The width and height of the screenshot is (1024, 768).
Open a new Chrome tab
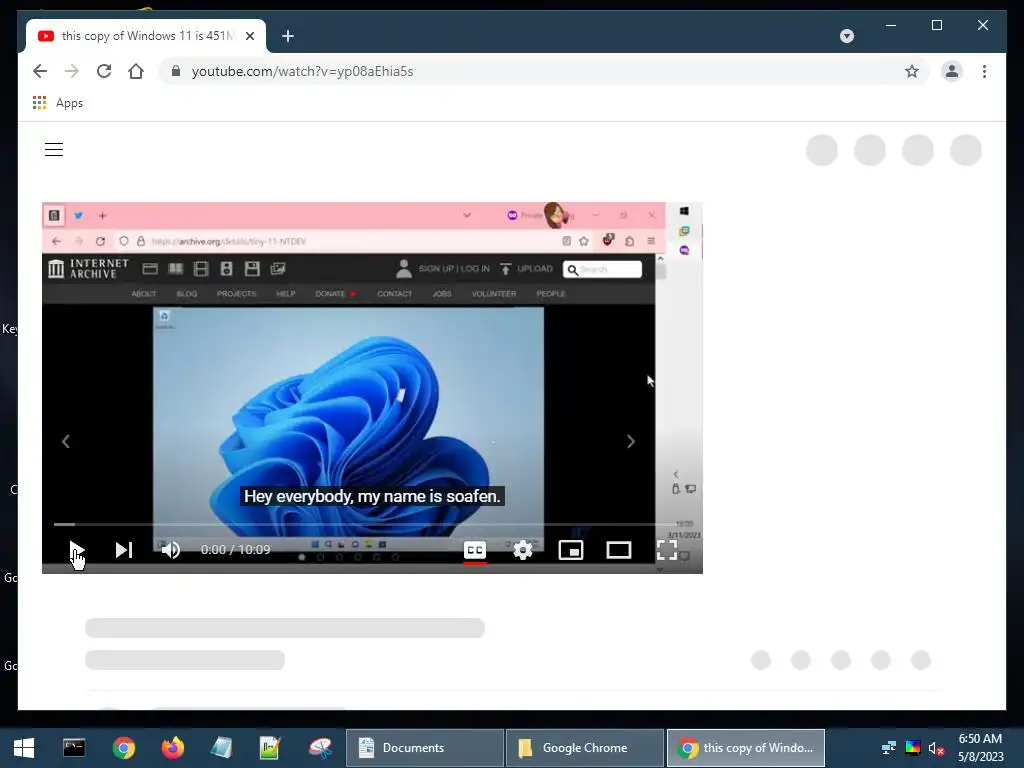[x=287, y=36]
